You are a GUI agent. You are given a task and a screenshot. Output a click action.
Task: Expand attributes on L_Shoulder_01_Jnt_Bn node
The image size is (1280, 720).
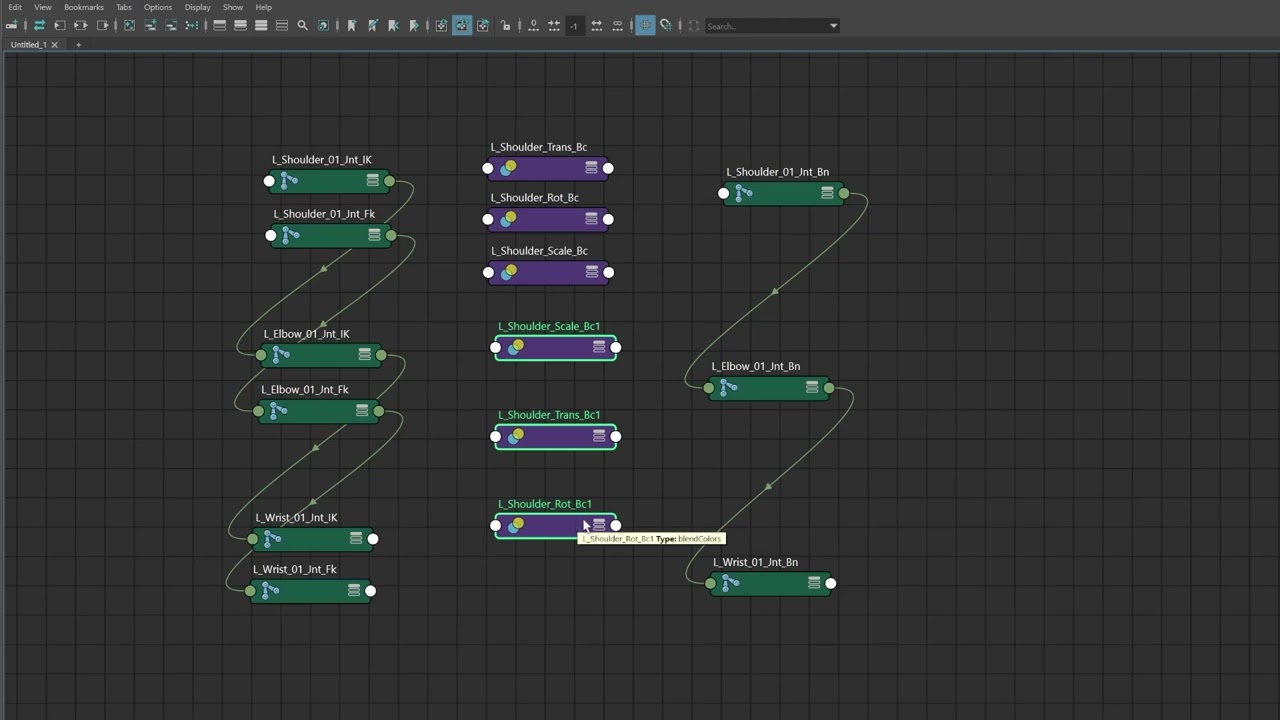coord(827,193)
